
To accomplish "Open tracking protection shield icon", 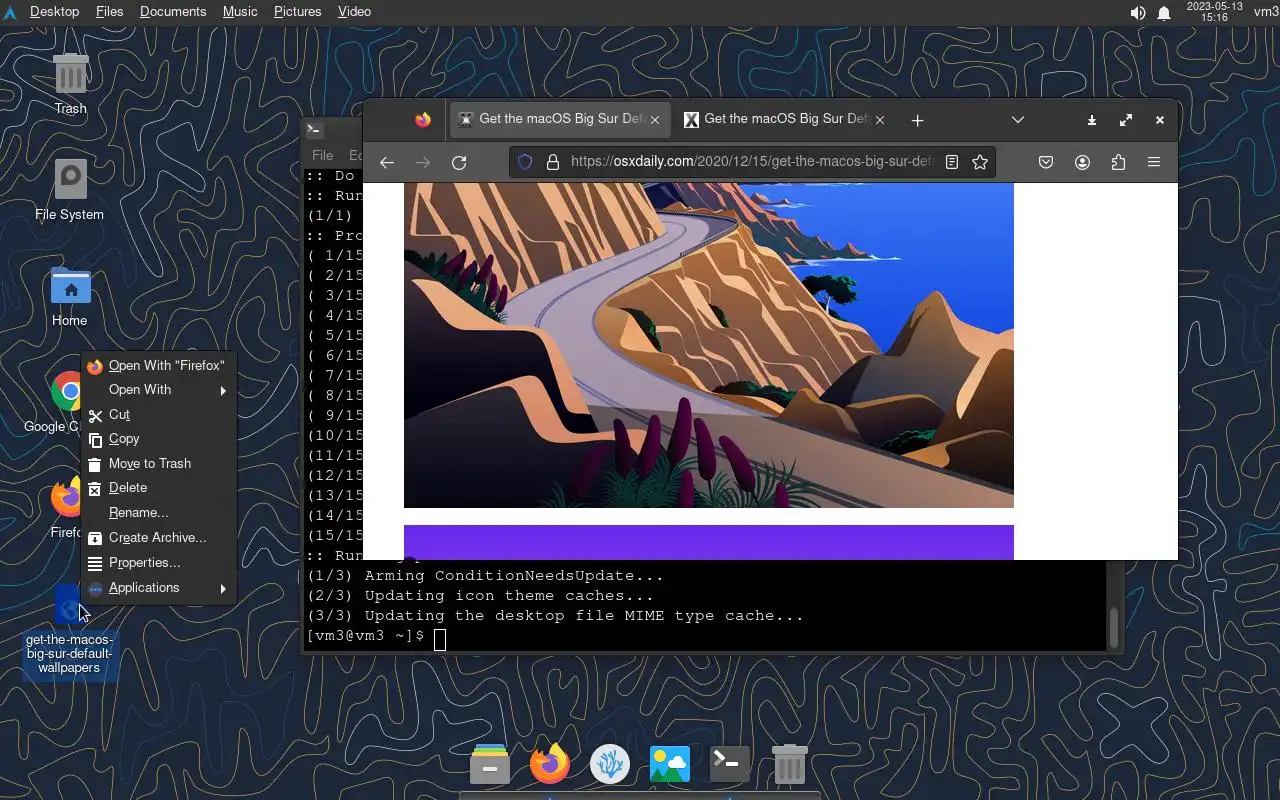I will pyautogui.click(x=525, y=162).
